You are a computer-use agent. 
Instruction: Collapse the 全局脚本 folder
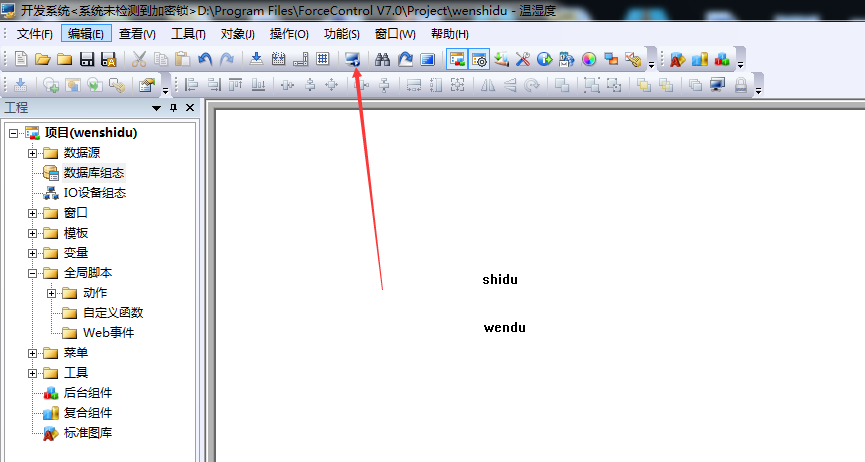33,273
